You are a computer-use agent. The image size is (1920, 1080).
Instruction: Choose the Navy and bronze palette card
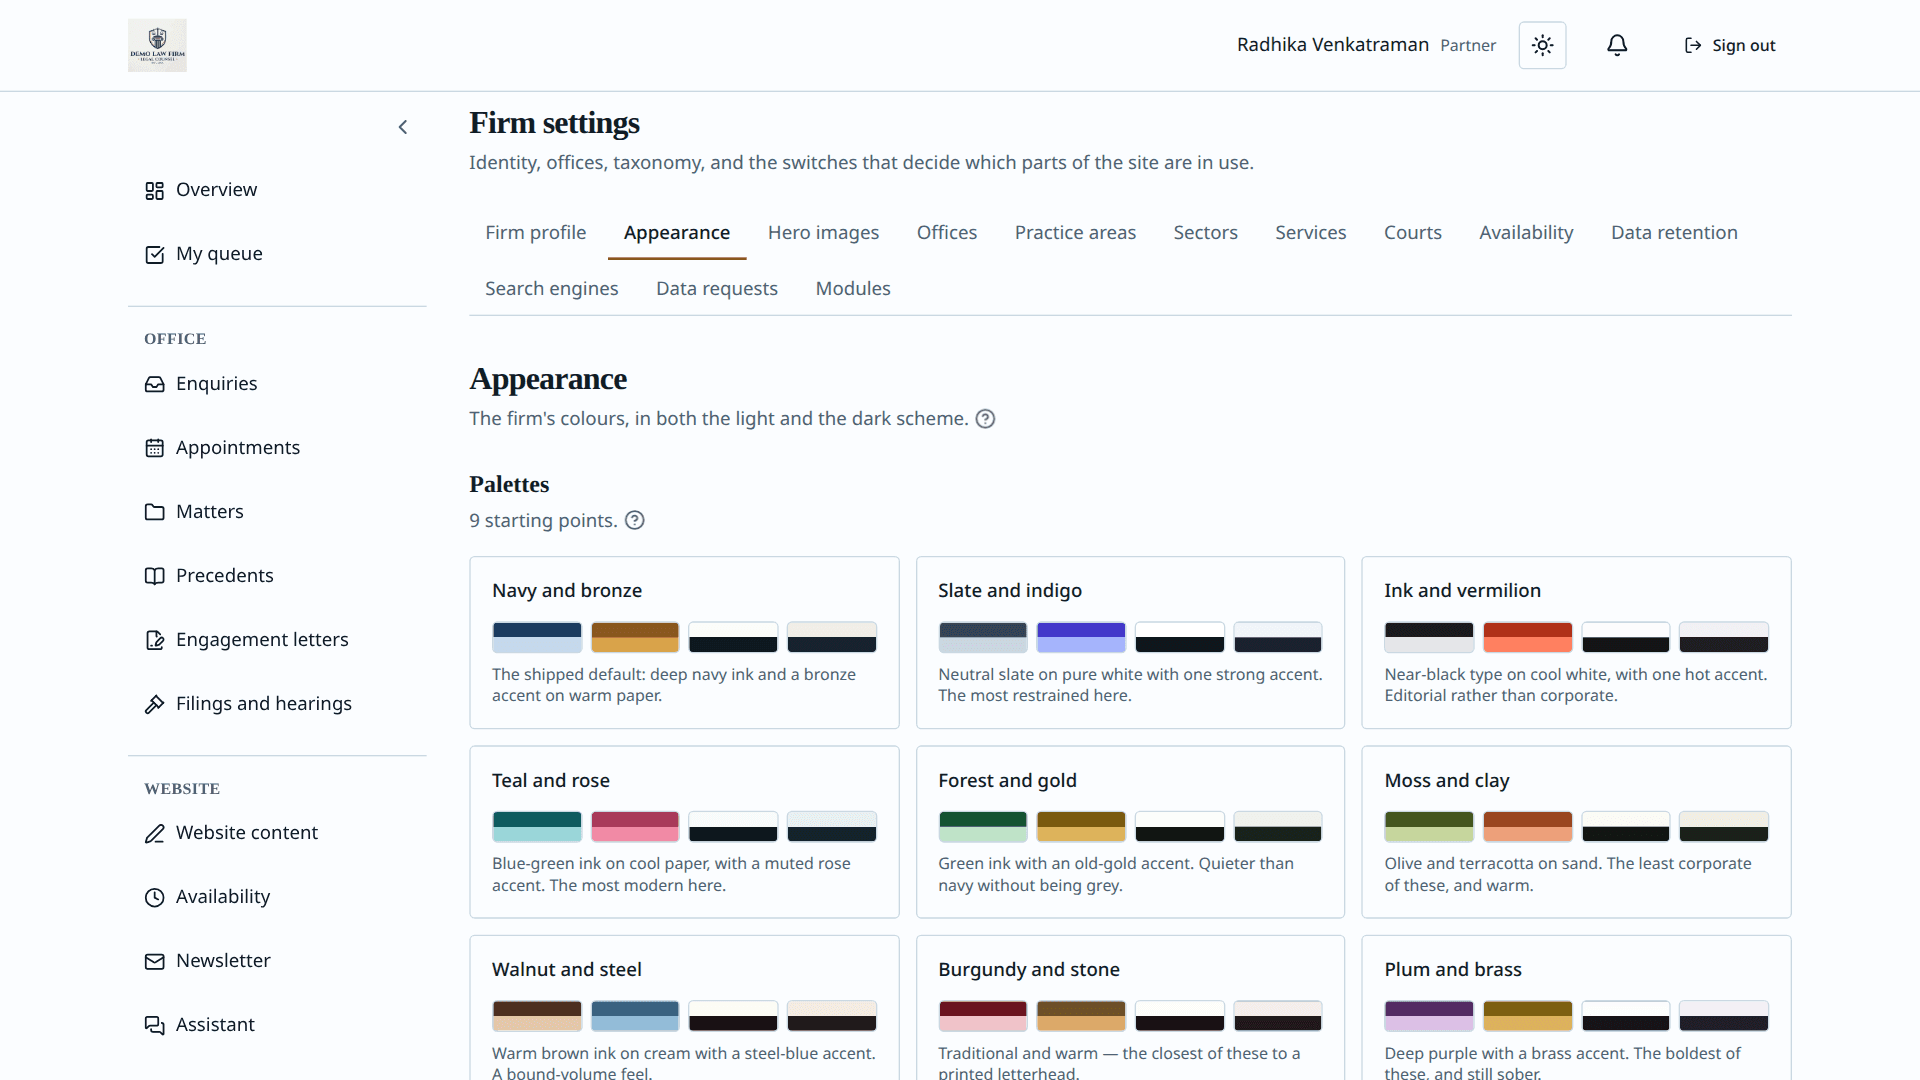(684, 642)
